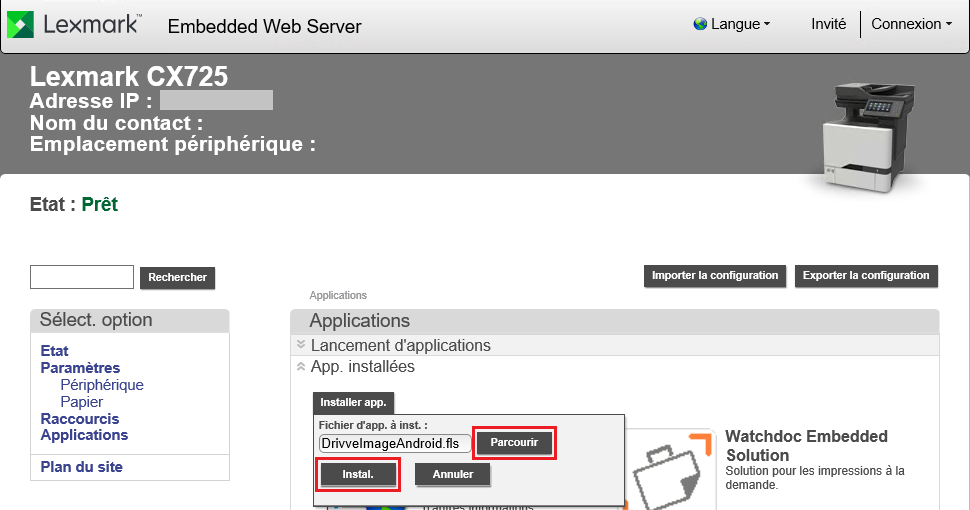Click the Rechercher search button
This screenshot has height=510, width=970.
[177, 277]
